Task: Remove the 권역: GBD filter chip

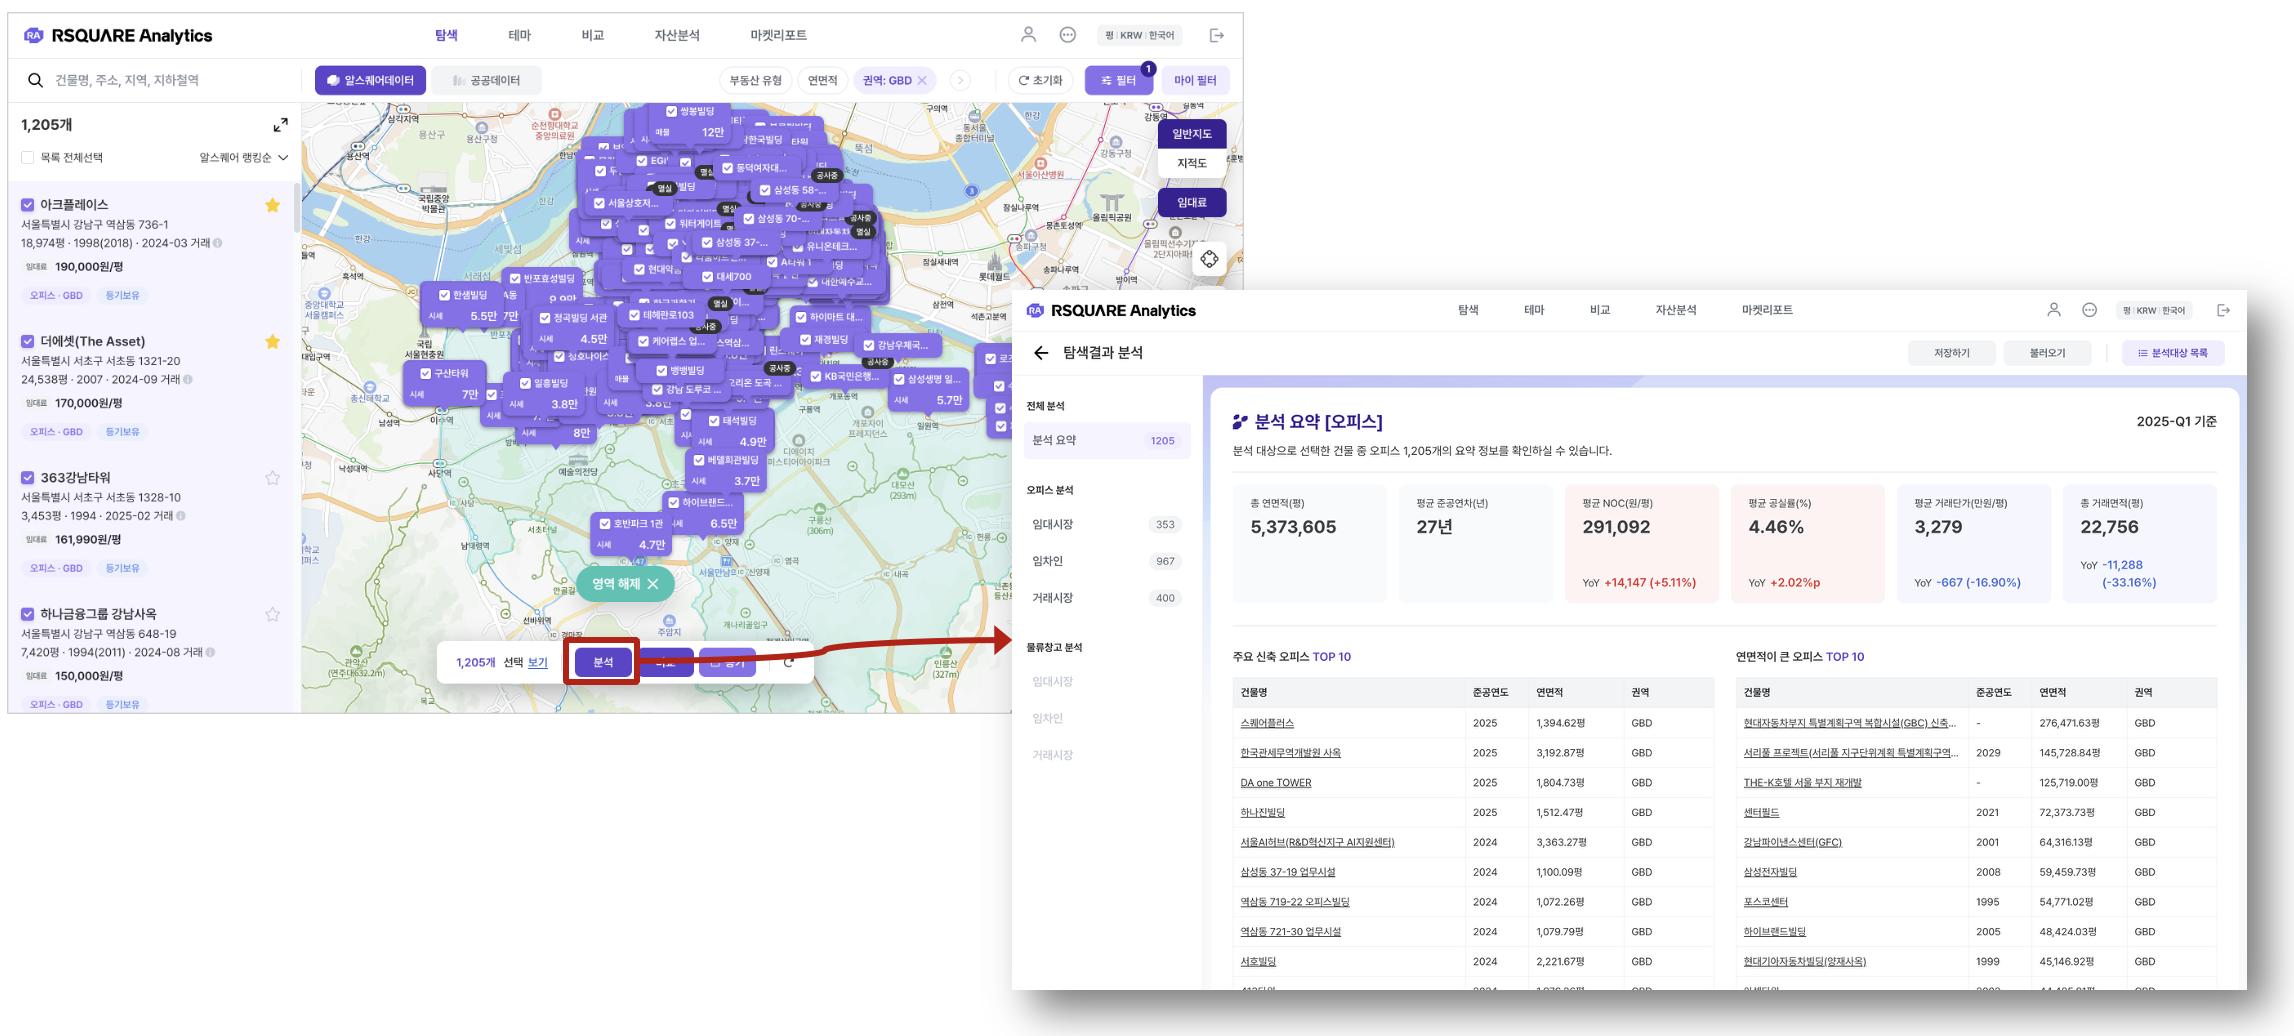Action: (922, 81)
